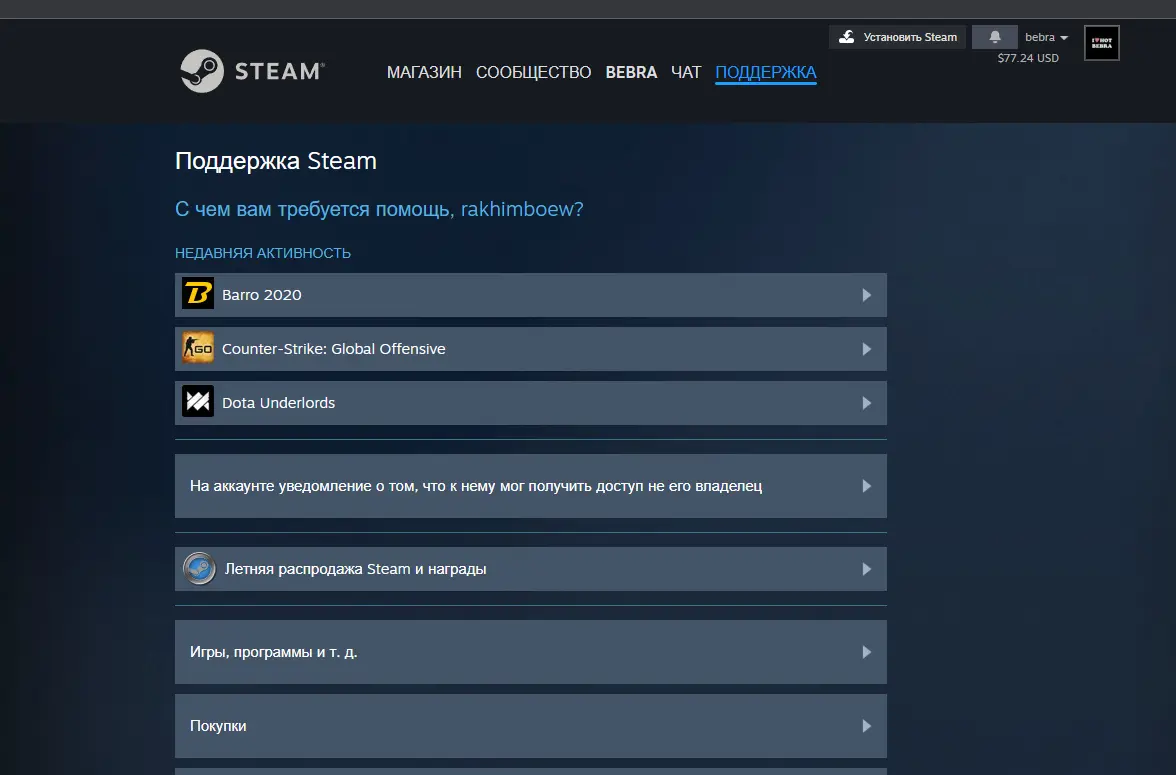This screenshot has width=1176, height=775.
Task: Open the Barro 2020 game icon
Action: pos(198,294)
